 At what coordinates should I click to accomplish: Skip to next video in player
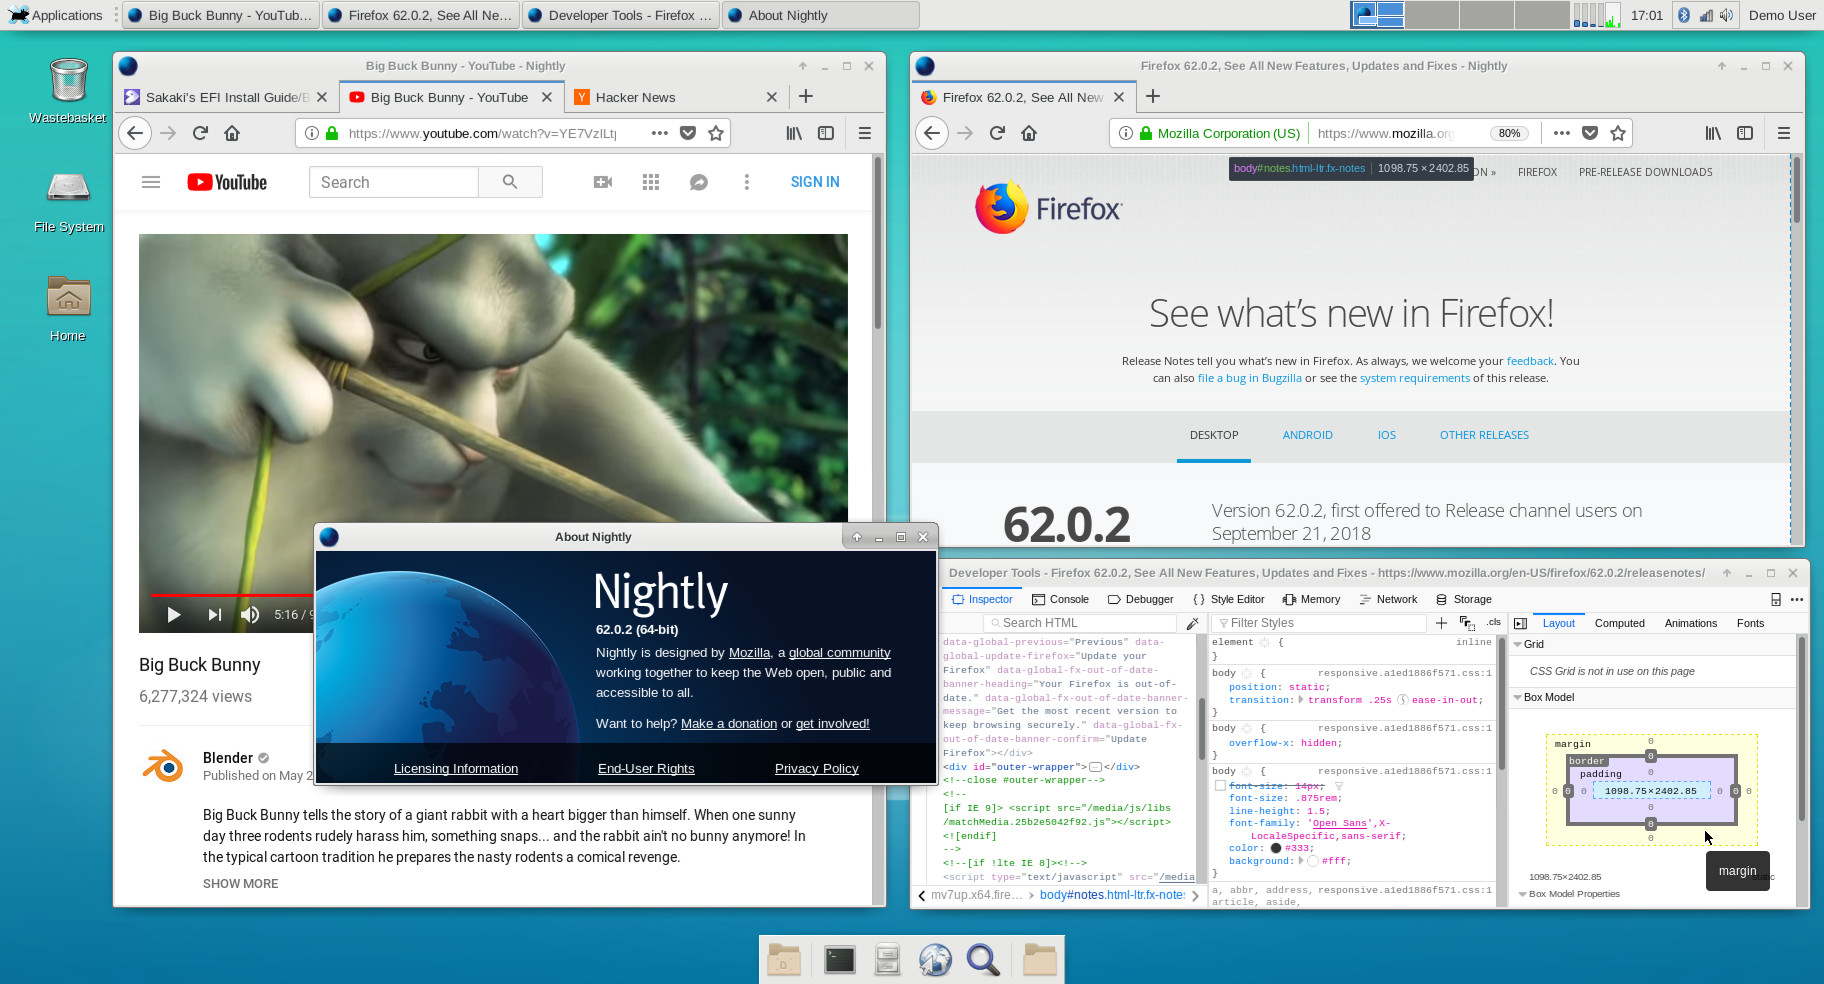click(214, 615)
